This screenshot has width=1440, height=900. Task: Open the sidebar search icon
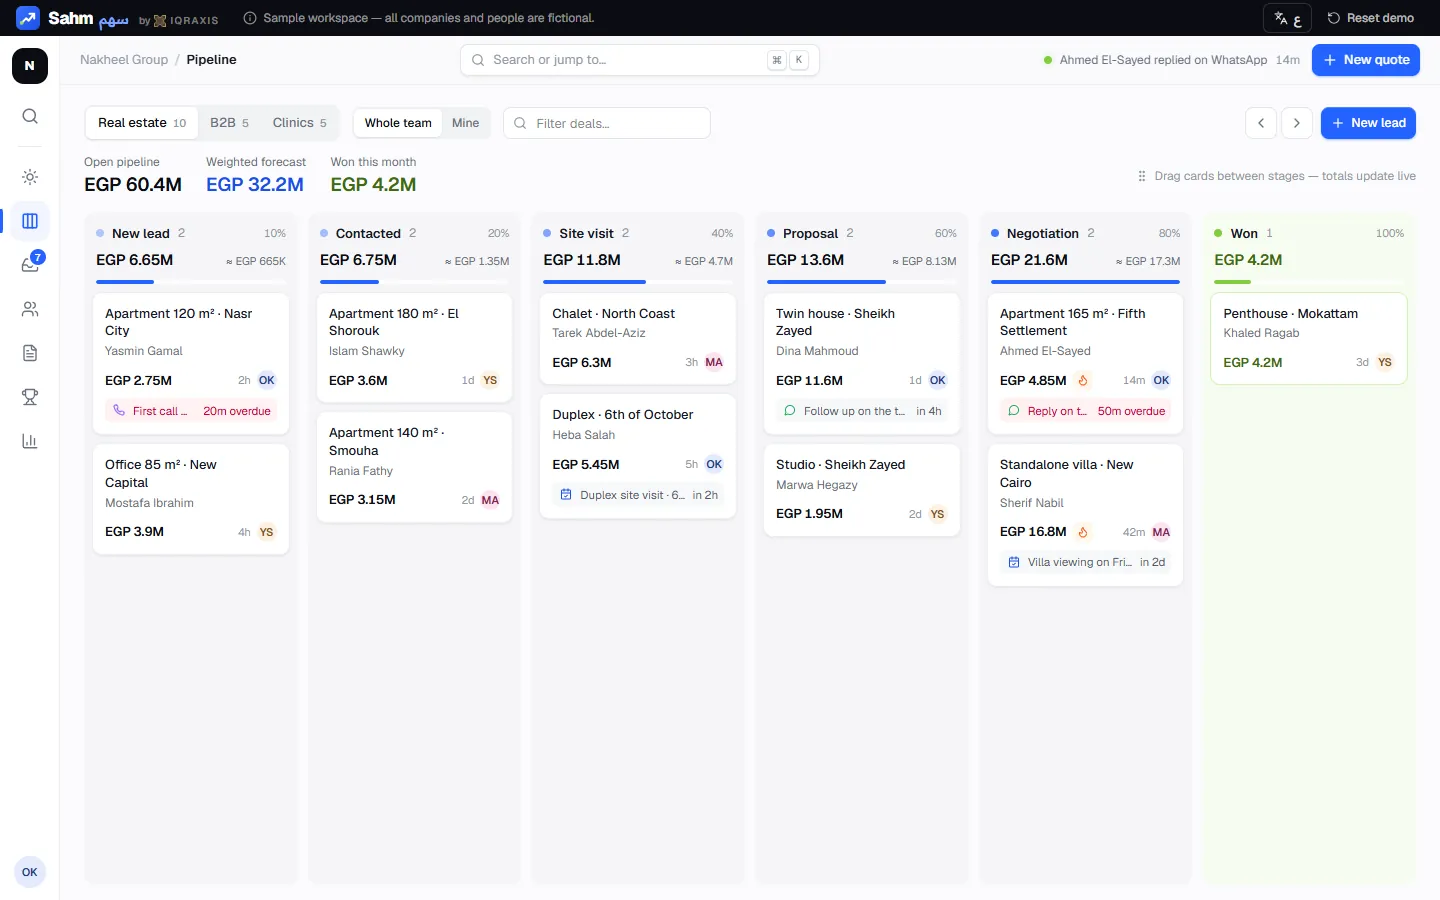coord(30,116)
